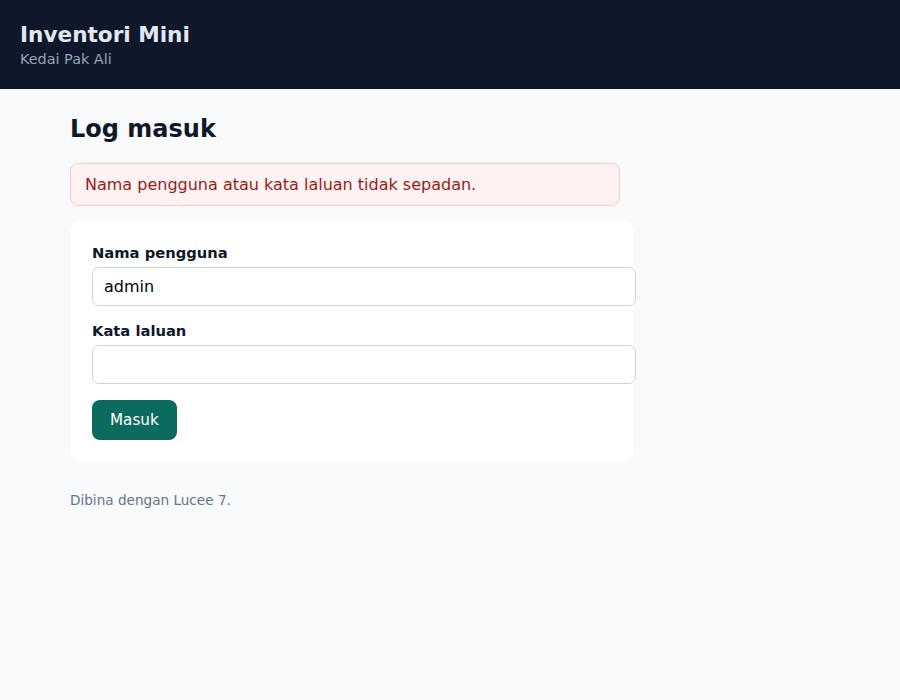Viewport: 900px width, 700px height.
Task: Select the Inventori Mini header title
Action: point(105,34)
